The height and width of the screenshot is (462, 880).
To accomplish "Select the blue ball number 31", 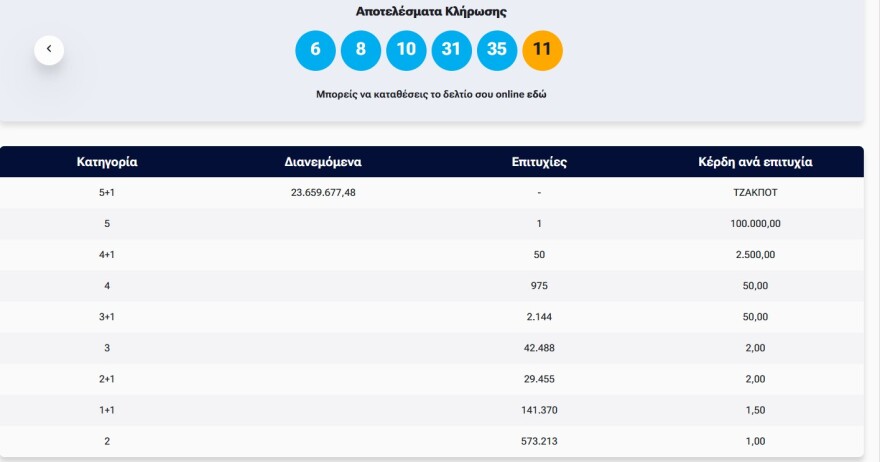I will (451, 50).
